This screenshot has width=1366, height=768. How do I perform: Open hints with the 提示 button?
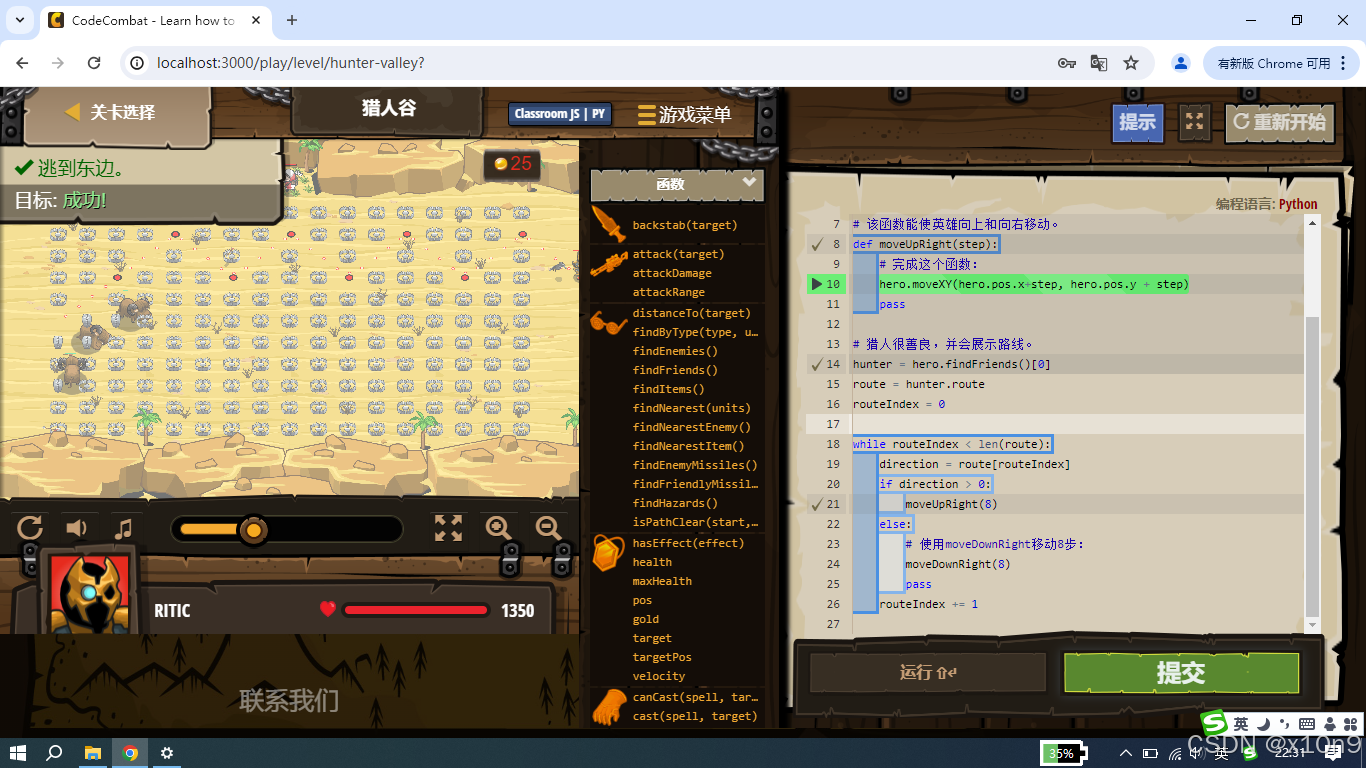pyautogui.click(x=1138, y=122)
